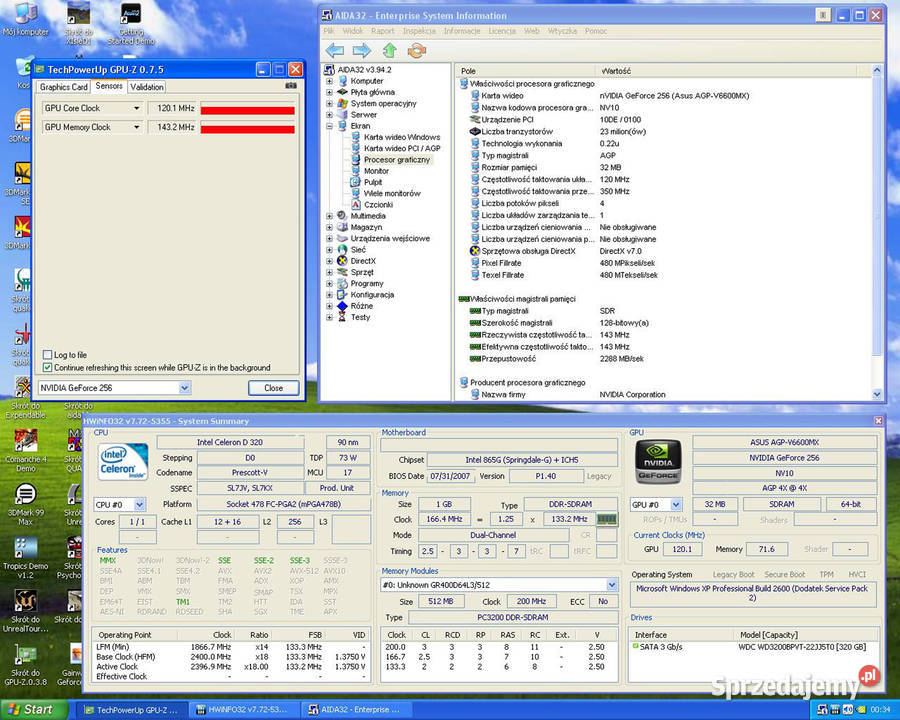Viewport: 900px width, 720px height.
Task: Click the AIDA32 forward arrow toolbar icon
Action: 362,51
